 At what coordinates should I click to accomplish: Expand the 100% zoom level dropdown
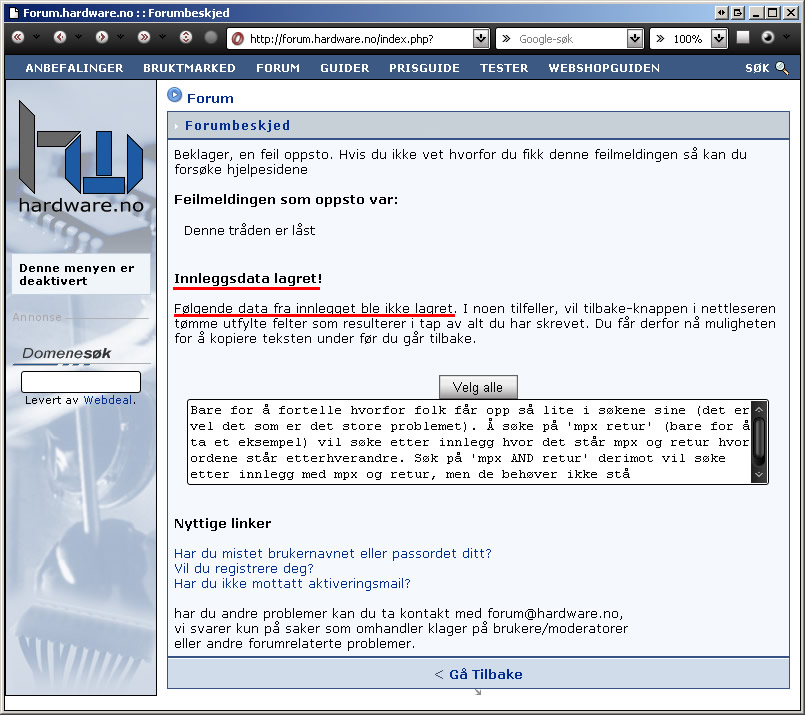tap(719, 38)
